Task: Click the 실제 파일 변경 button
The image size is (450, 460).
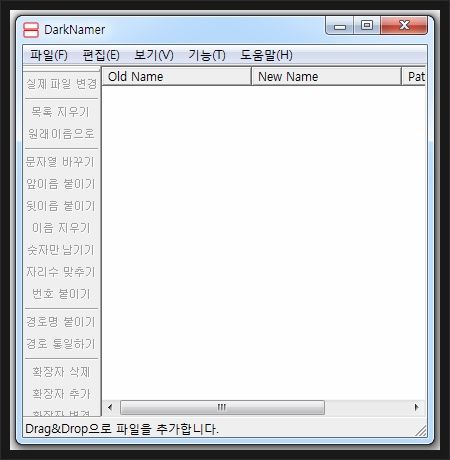Action: pos(62,84)
